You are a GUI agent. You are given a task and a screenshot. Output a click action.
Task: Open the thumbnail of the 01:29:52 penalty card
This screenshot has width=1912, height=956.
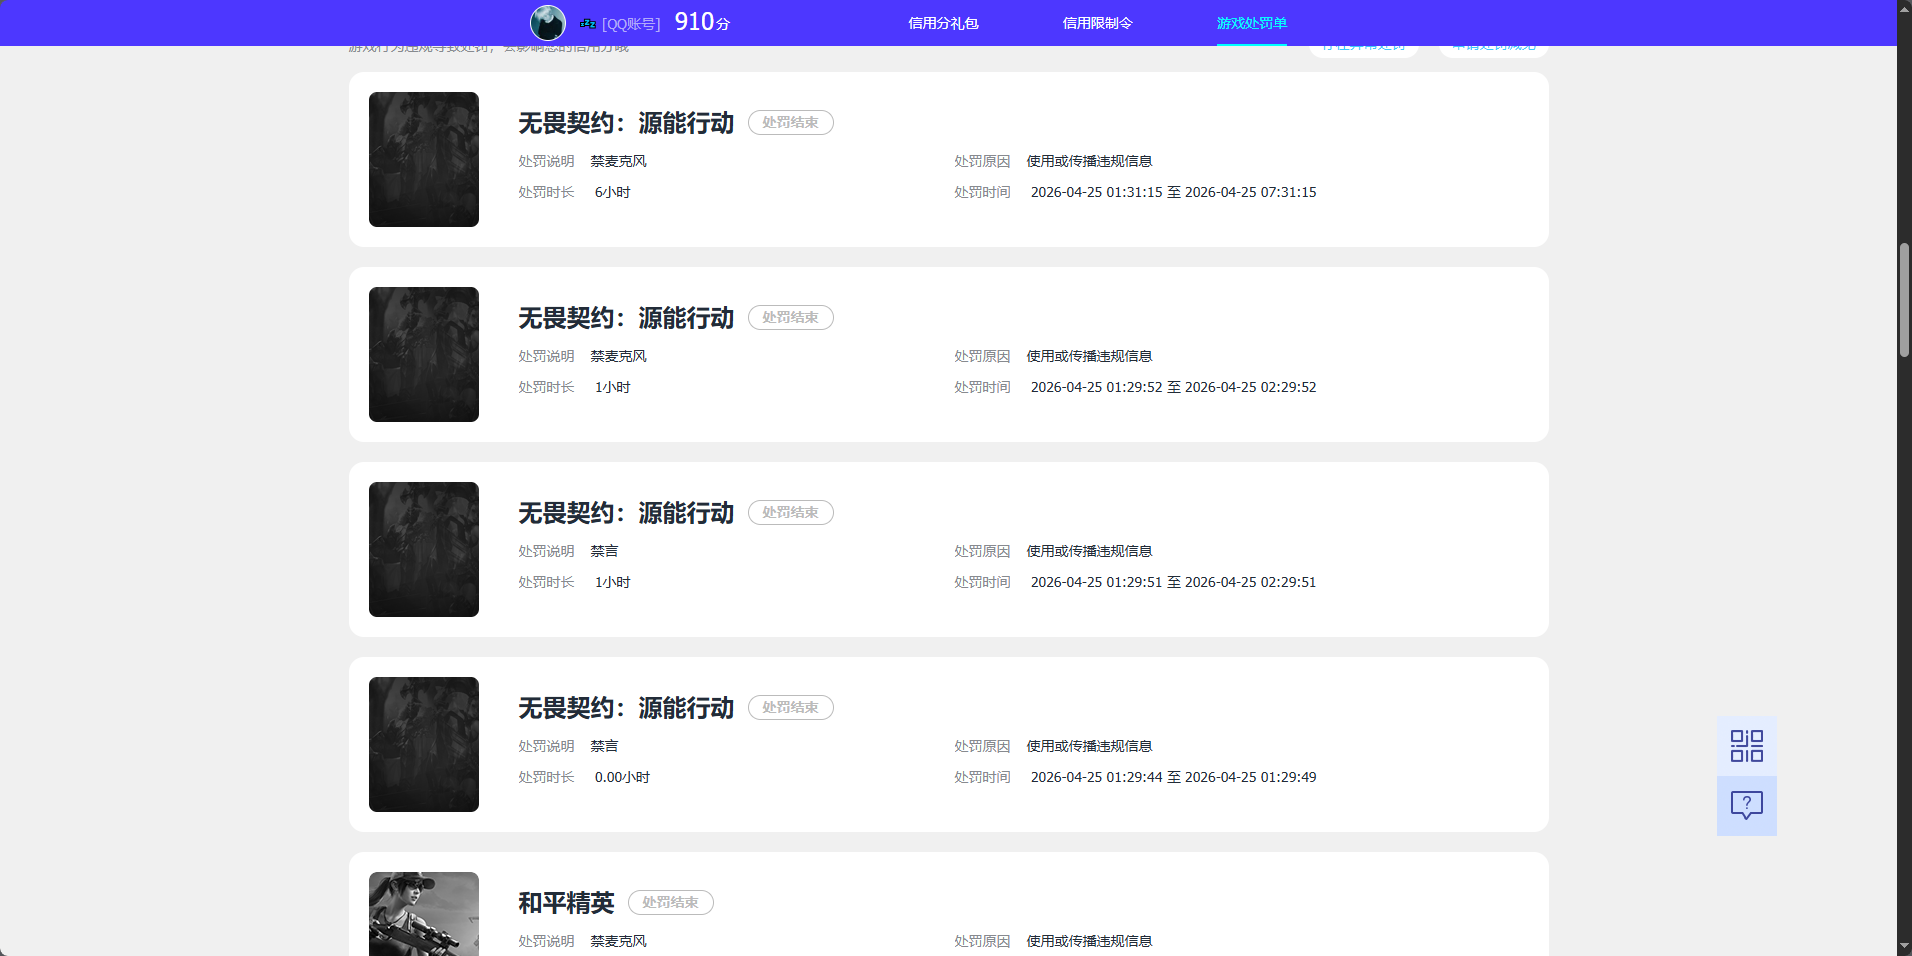424,354
